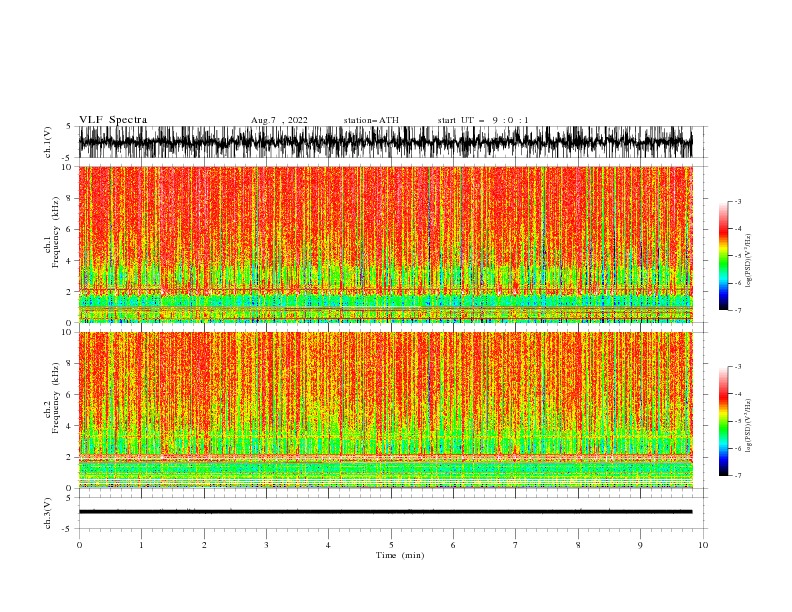This screenshot has width=792, height=612.
Task: Click the ch.2 spectrogram color scale bar
Action: 723,421
